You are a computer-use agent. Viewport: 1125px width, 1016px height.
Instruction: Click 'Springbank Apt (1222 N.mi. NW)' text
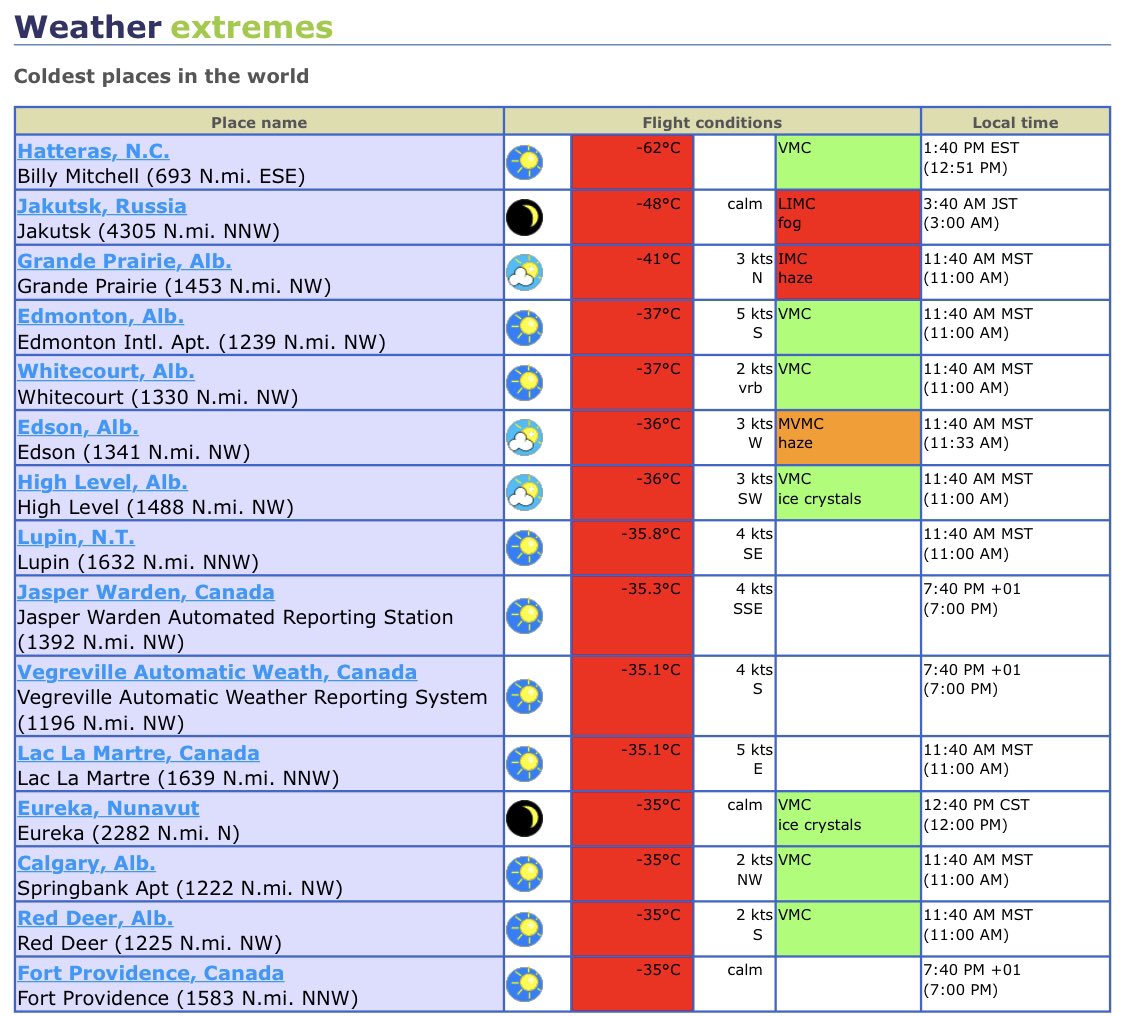(x=180, y=889)
